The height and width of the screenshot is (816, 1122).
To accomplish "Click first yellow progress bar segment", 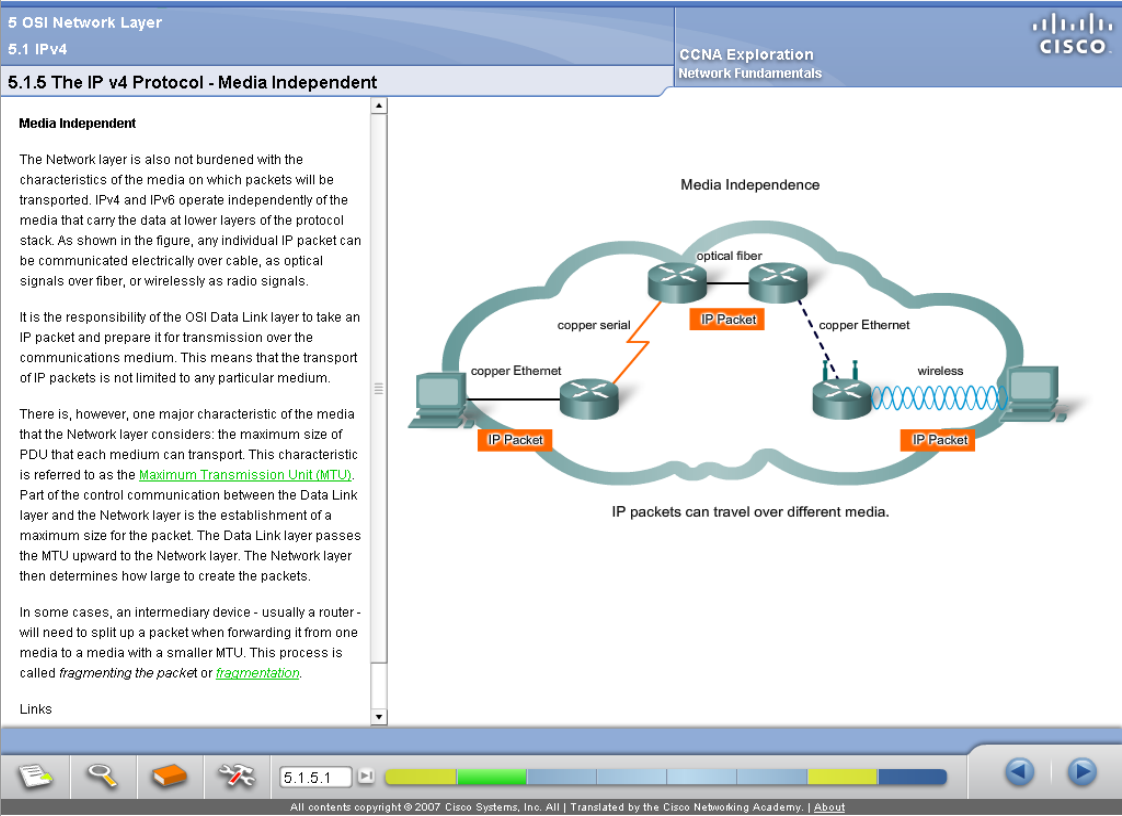I will coord(420,777).
